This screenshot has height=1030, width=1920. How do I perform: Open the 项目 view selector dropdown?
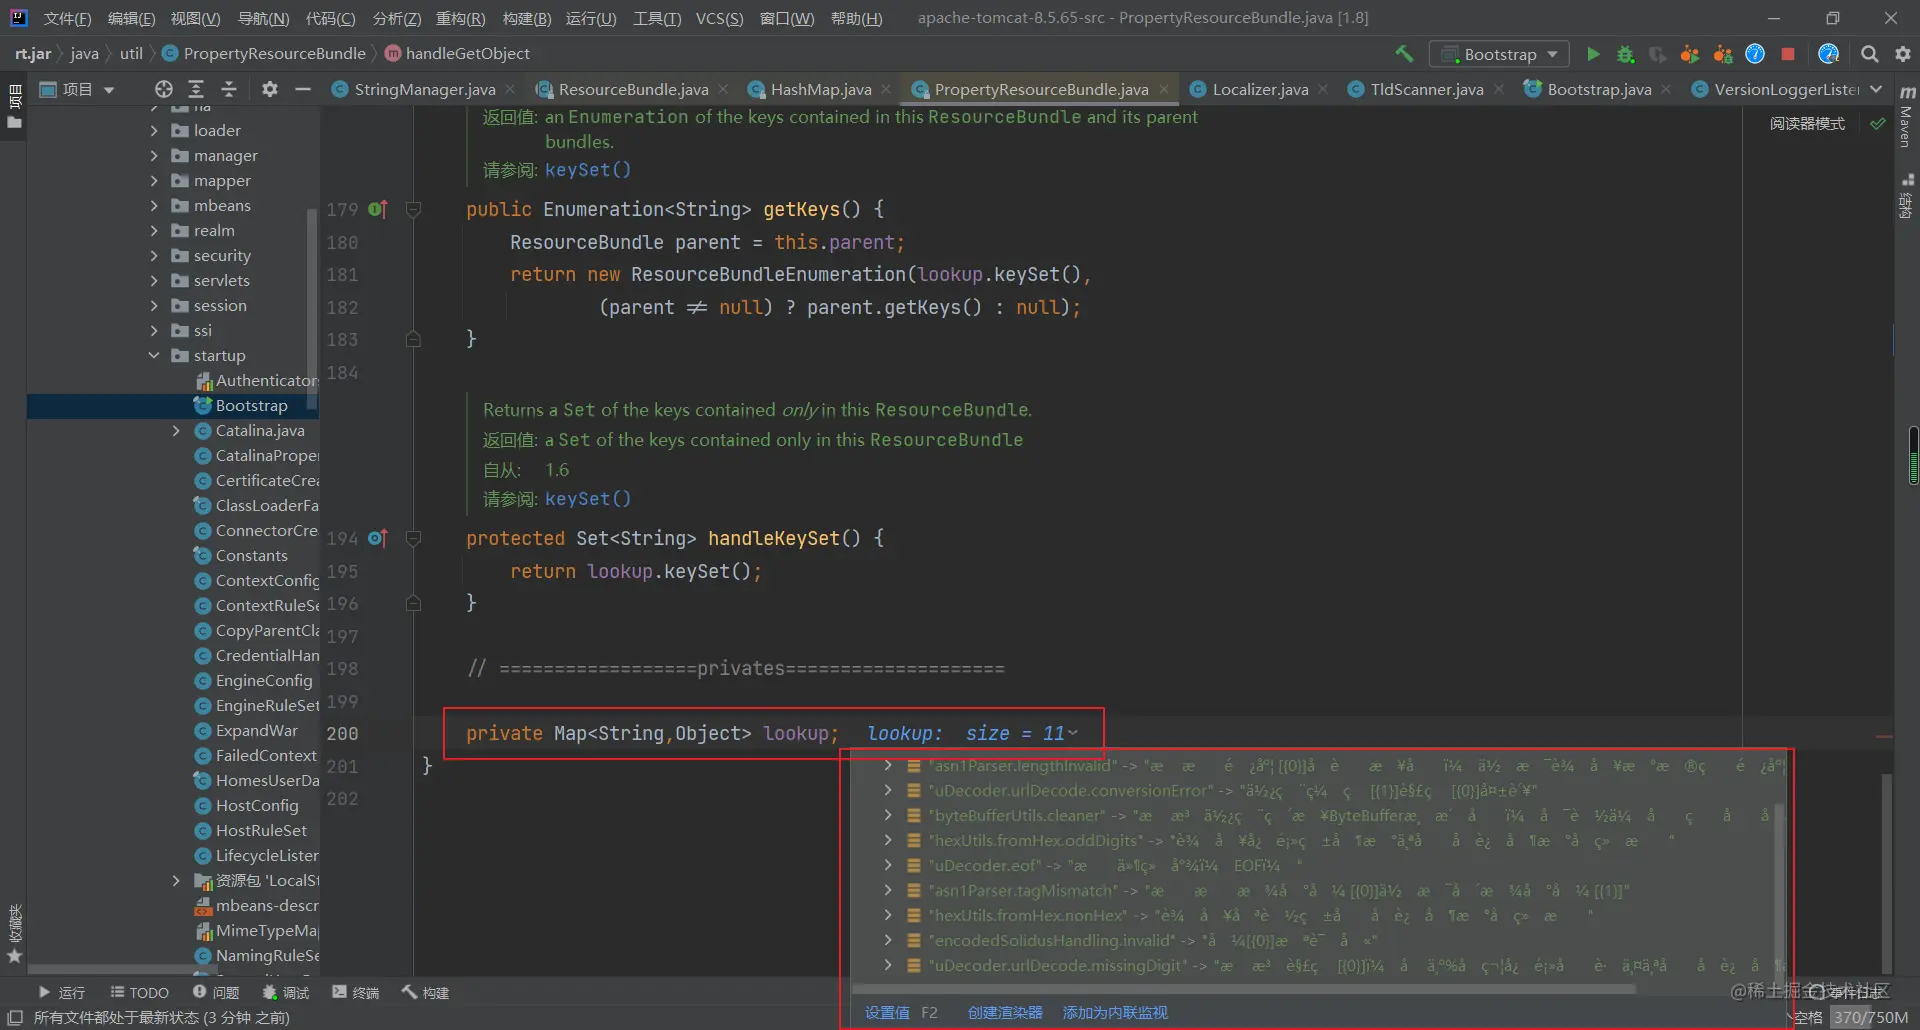point(77,89)
